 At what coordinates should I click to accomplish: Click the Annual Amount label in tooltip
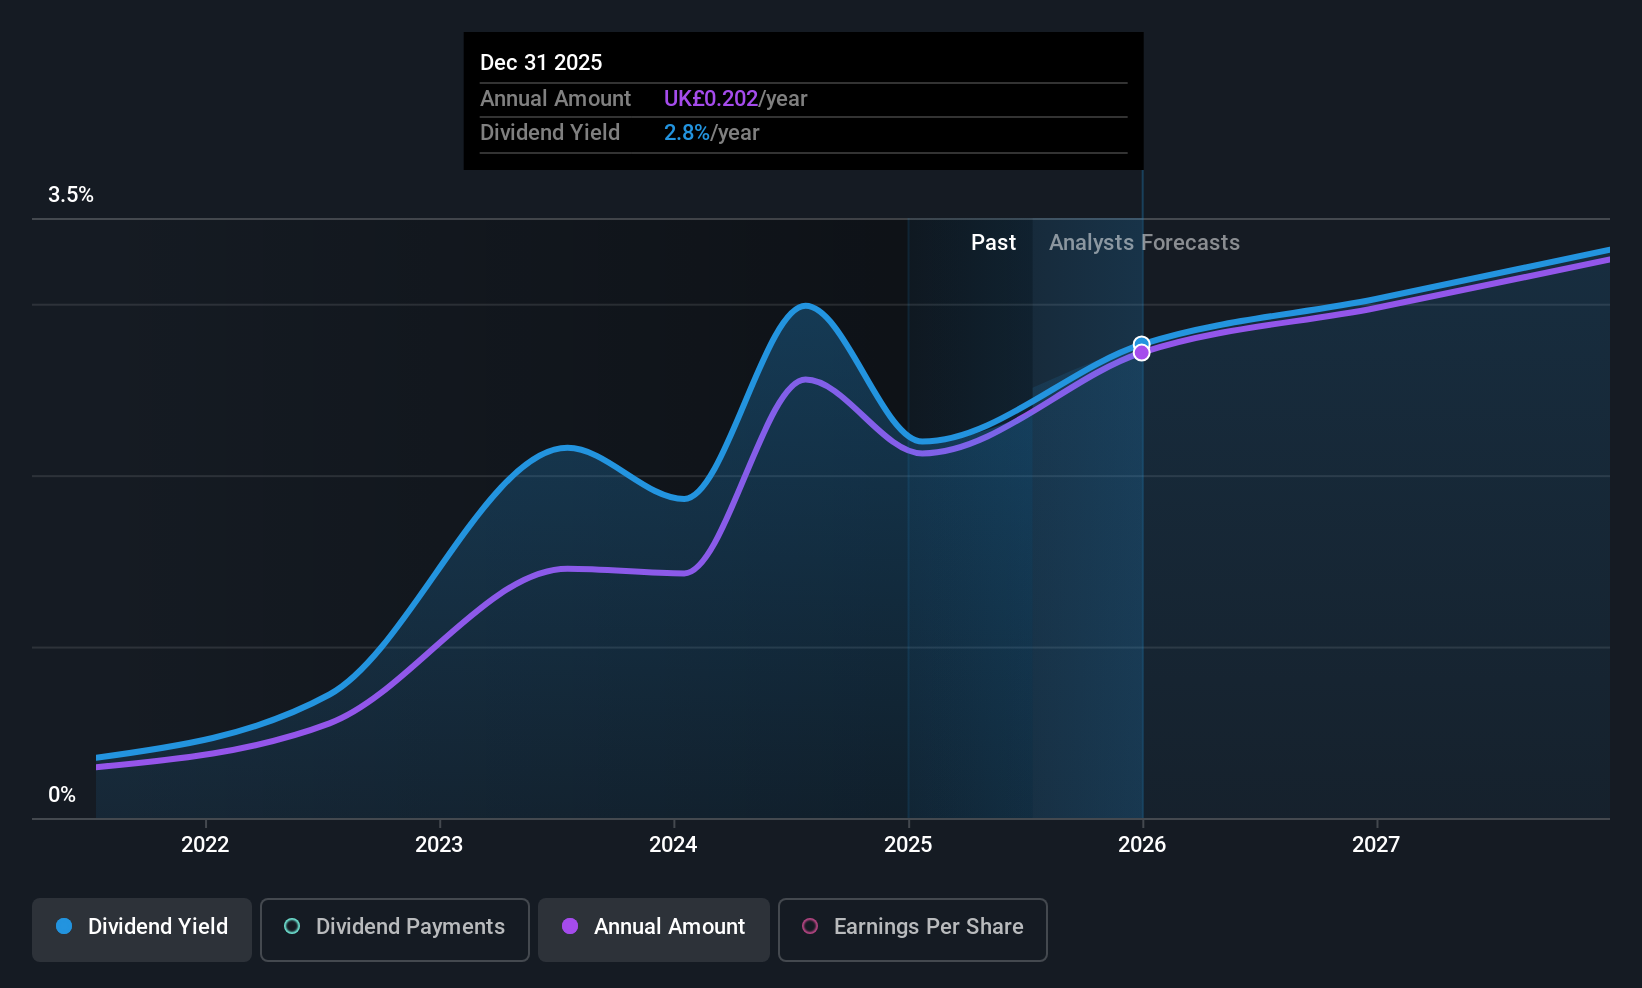[x=555, y=98]
